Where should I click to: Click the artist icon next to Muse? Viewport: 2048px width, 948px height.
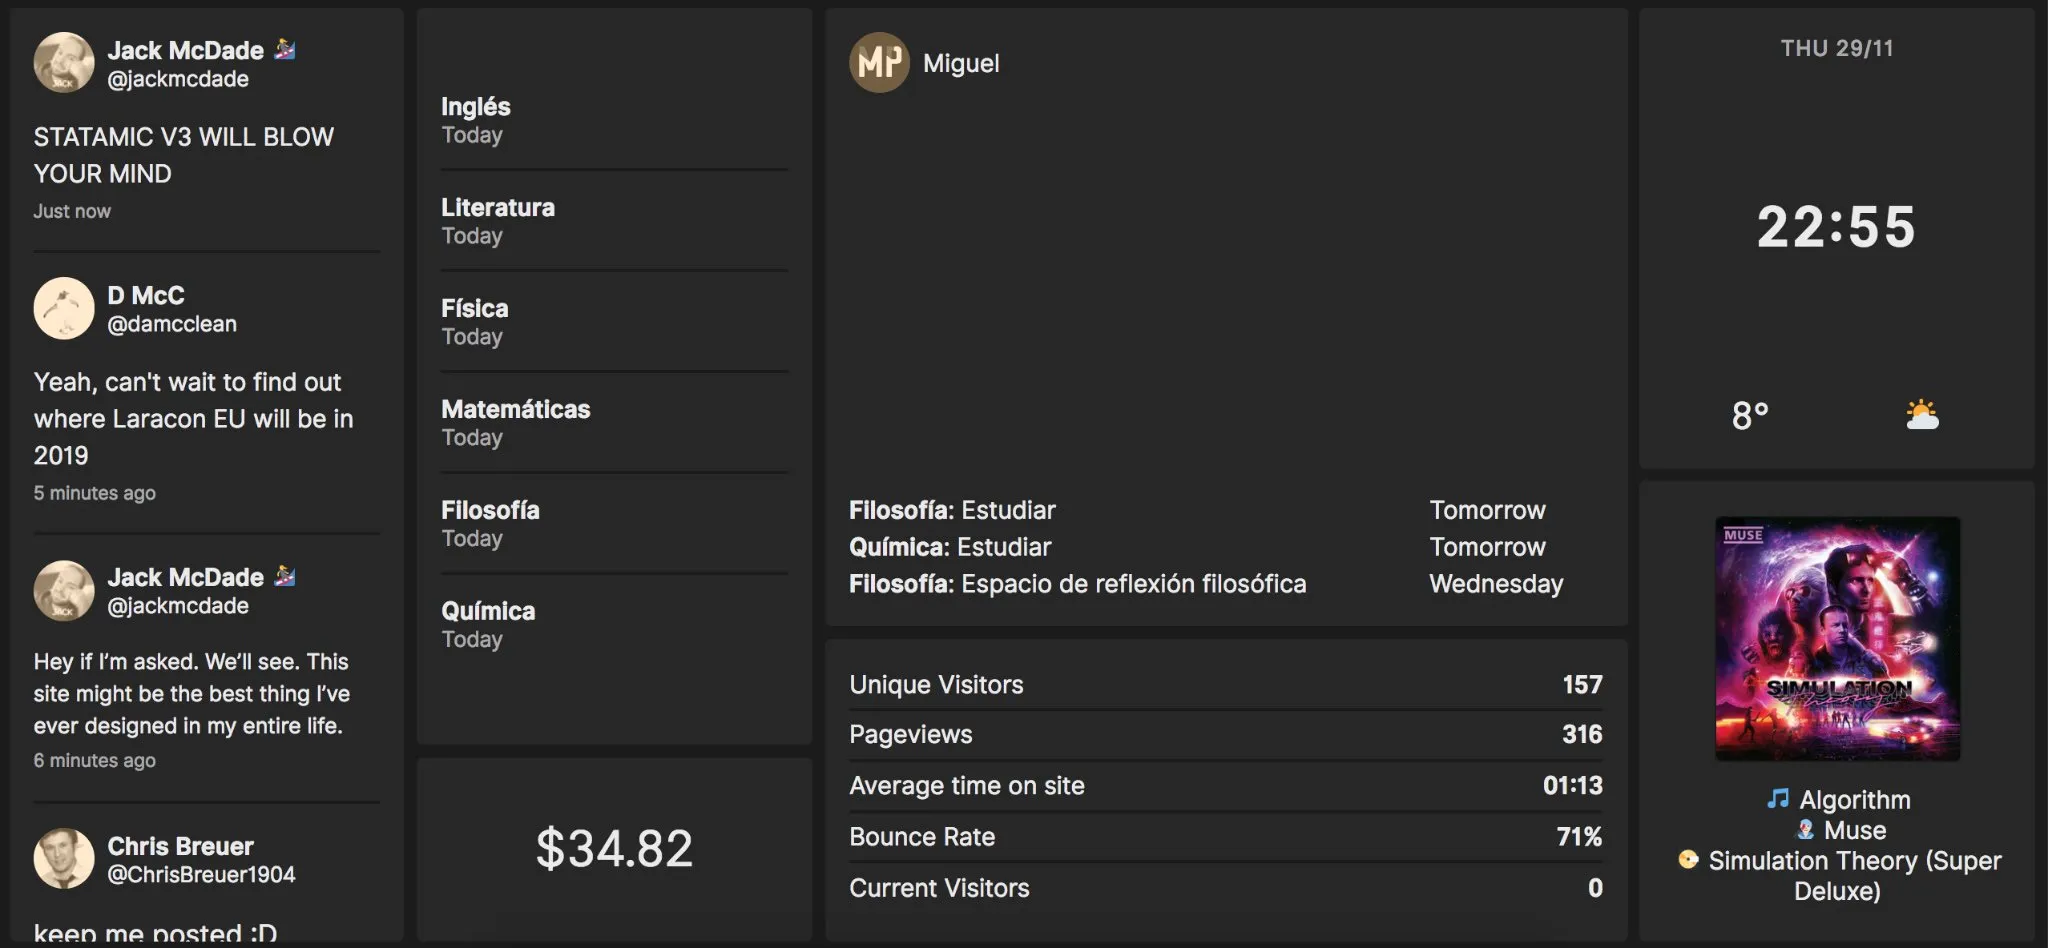1805,830
